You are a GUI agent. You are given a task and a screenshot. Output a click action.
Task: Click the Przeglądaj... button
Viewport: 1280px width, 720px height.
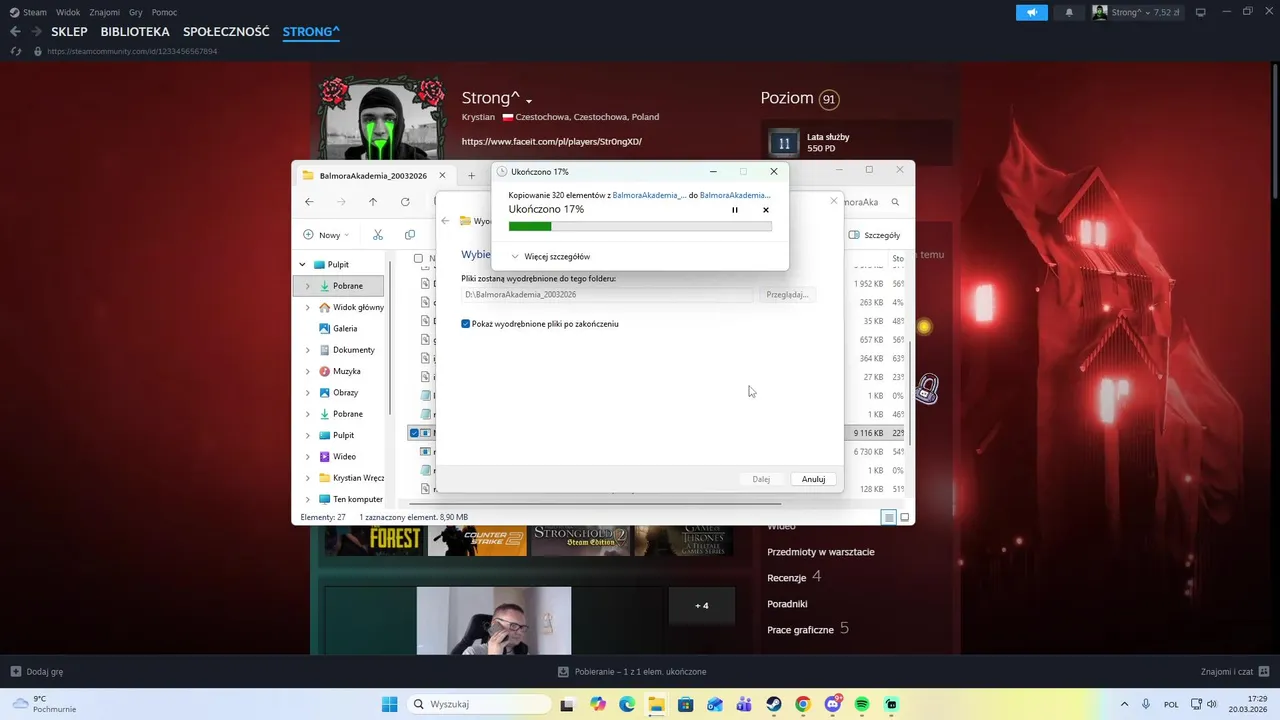[x=786, y=295]
